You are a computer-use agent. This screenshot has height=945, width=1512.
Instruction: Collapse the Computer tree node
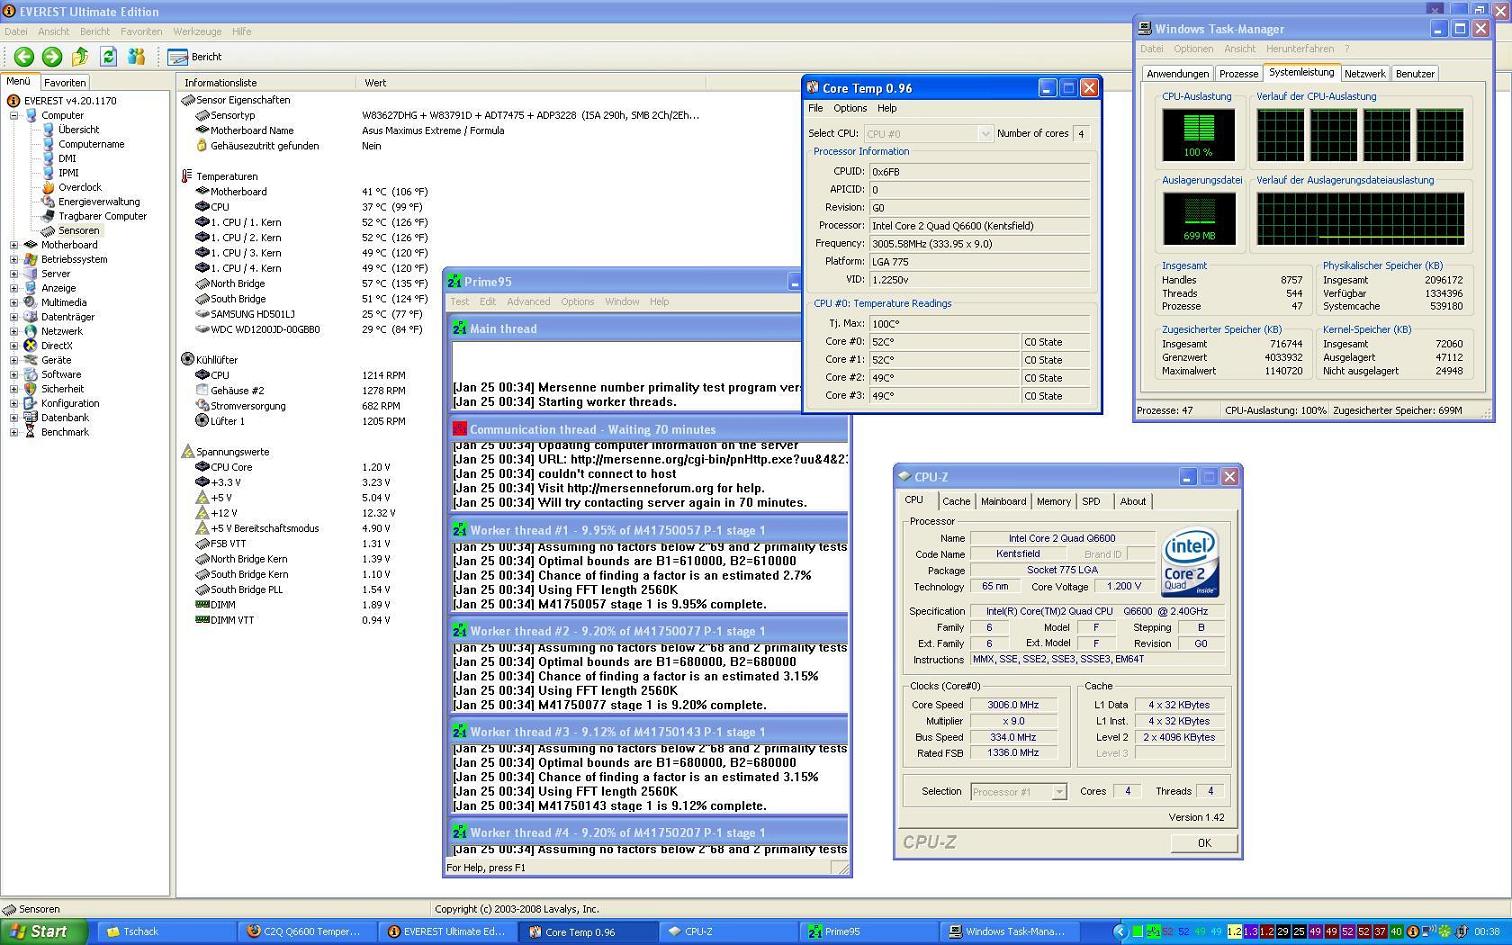[x=14, y=116]
